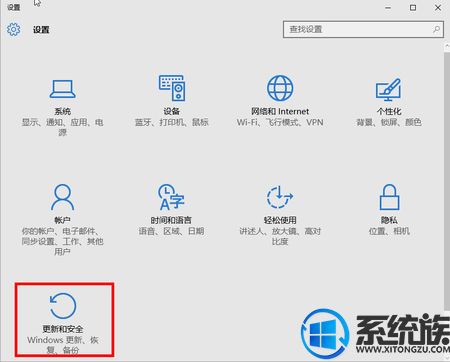450x362 pixels.
Task: Click the 更新和安全 label text
Action: (x=63, y=329)
